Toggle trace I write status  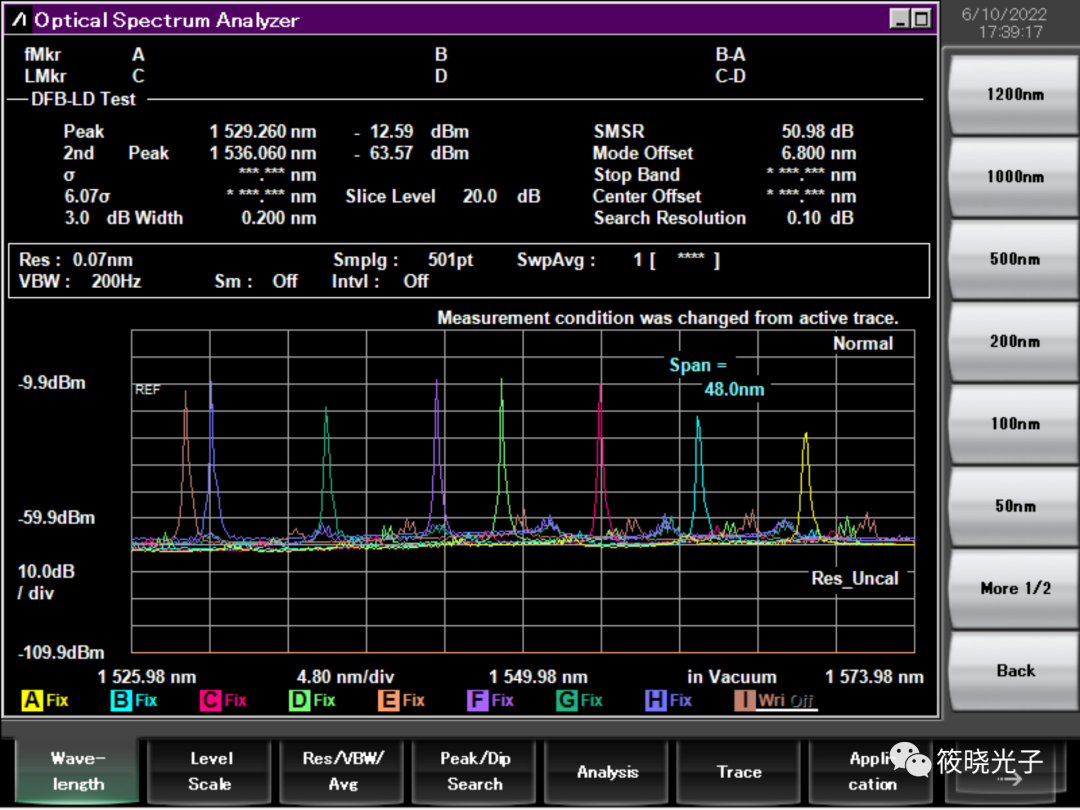coord(775,700)
